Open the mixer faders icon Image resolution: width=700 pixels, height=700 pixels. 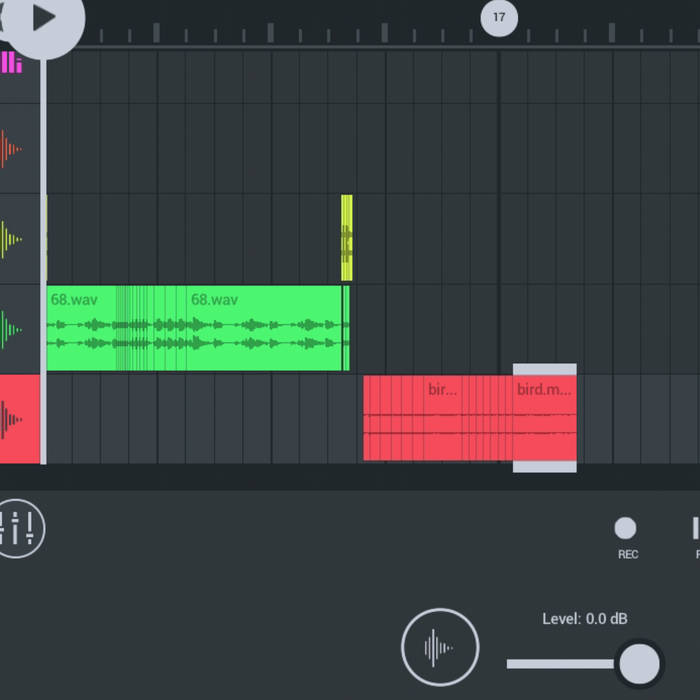coord(19,527)
